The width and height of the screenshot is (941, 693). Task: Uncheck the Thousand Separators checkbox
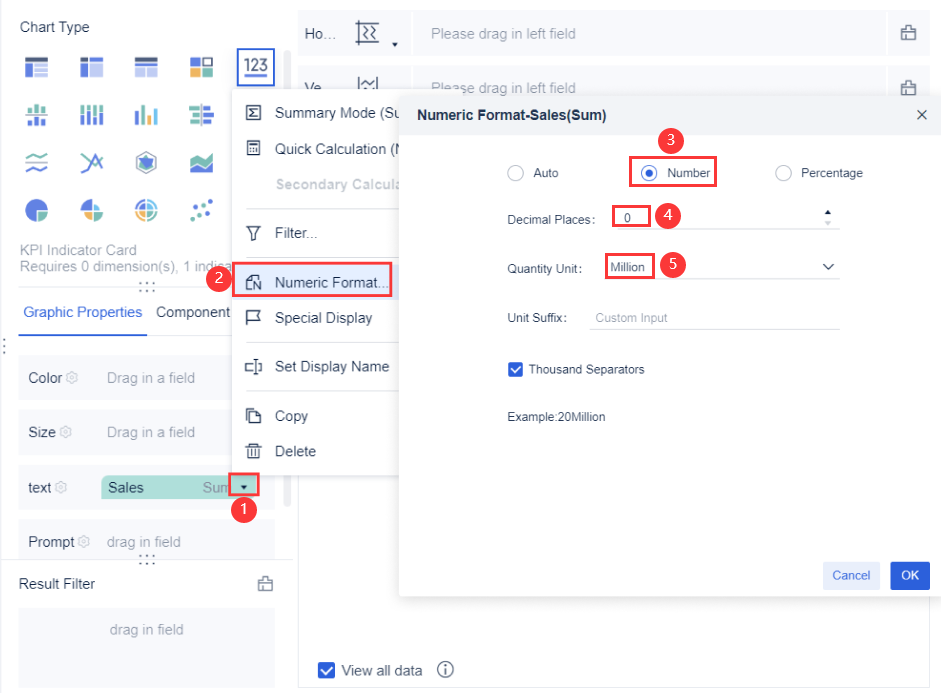coord(515,369)
